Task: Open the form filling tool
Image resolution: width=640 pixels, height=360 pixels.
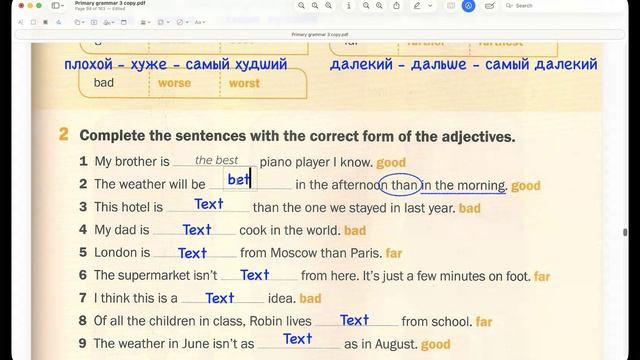Action: (x=489, y=6)
